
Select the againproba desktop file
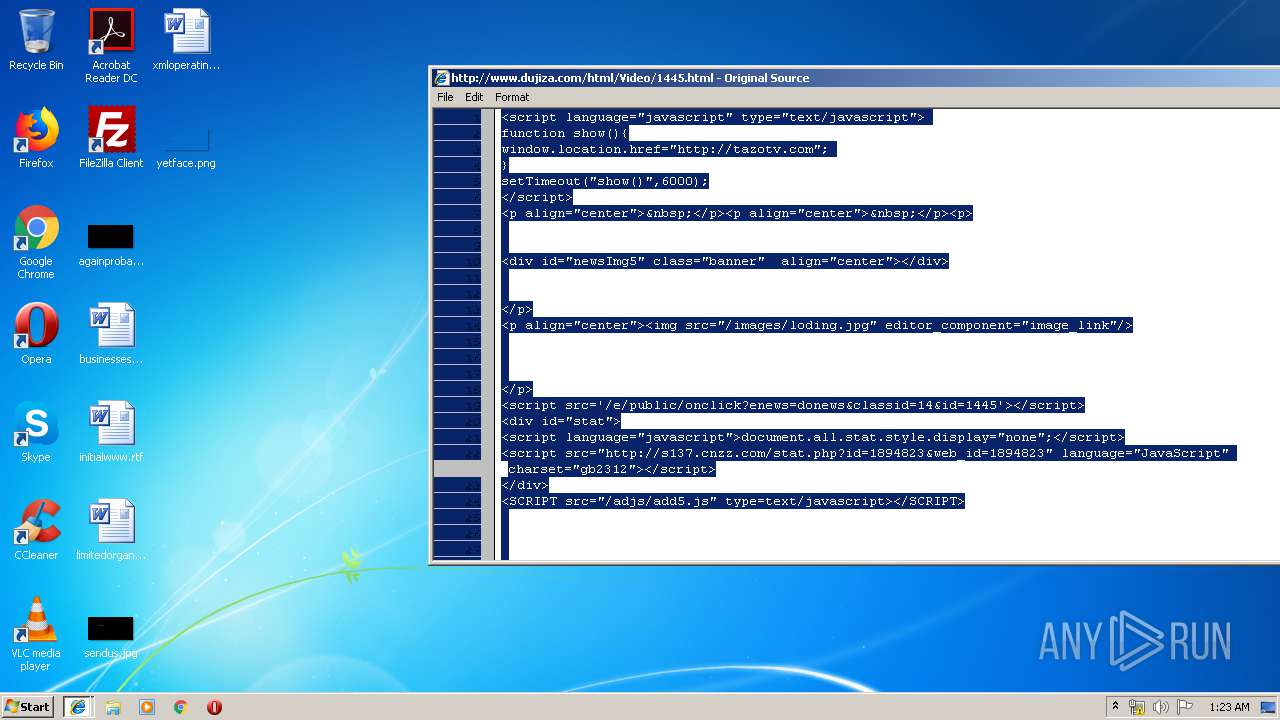pos(111,245)
